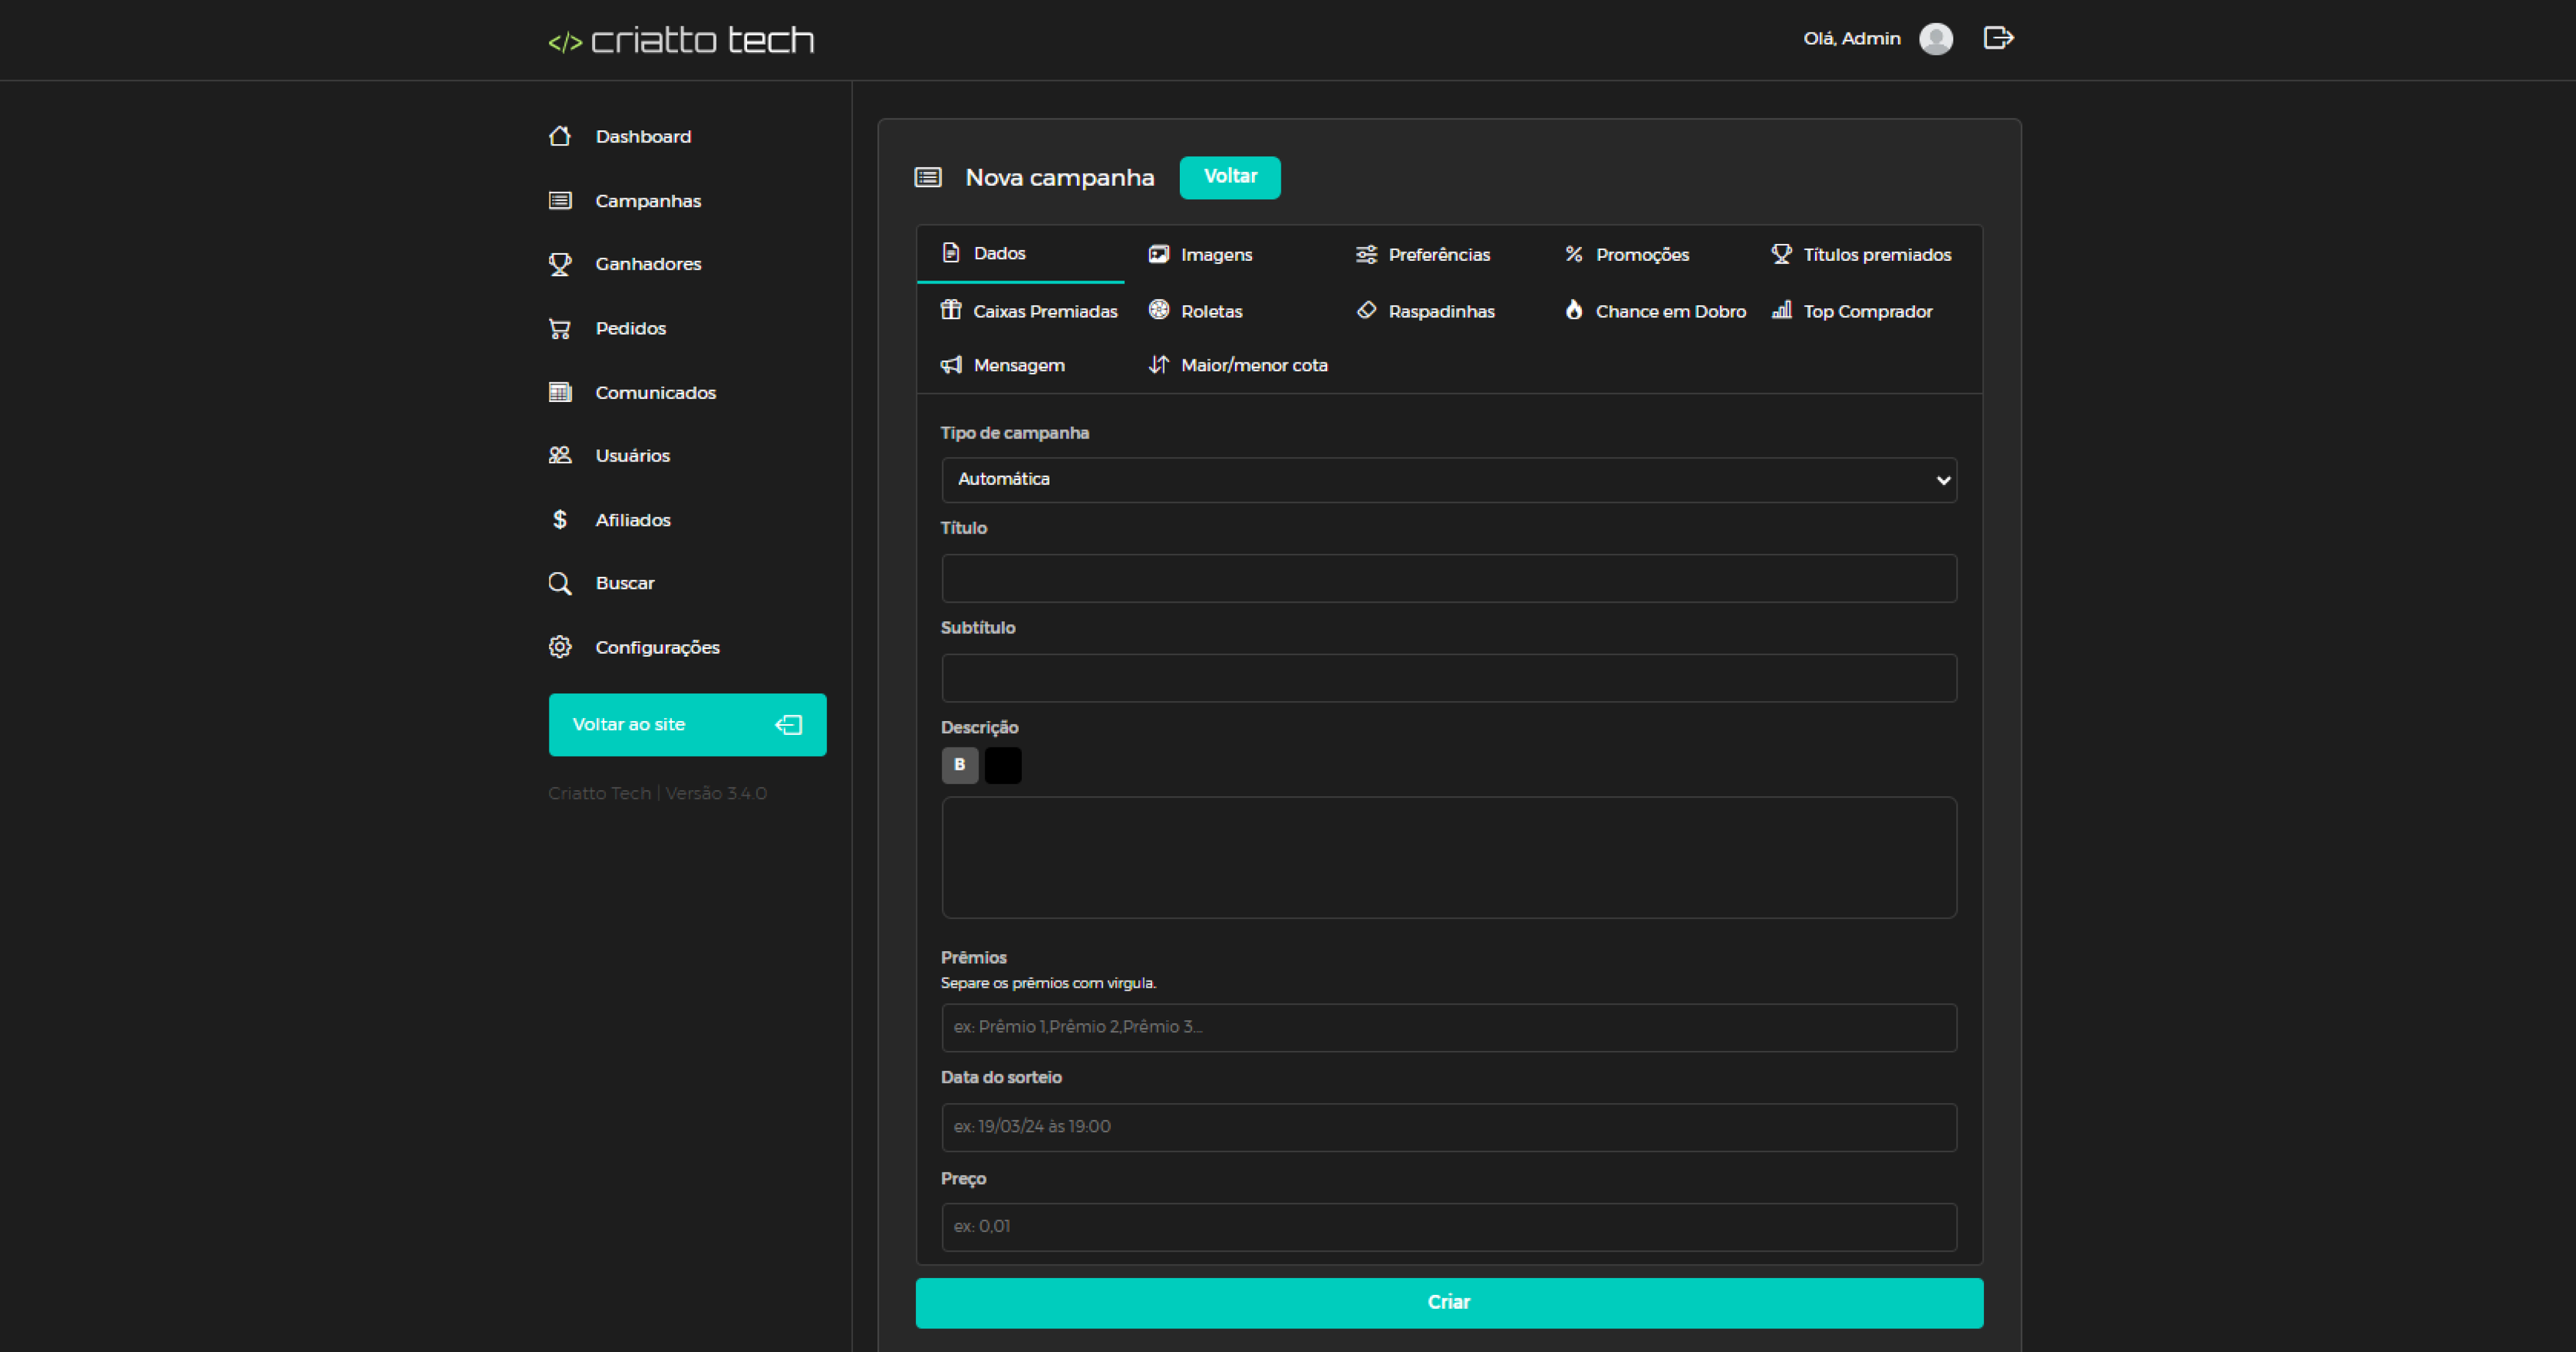Click the Maior/menor cota arrows icon
2576x1352 pixels.
tap(1159, 364)
